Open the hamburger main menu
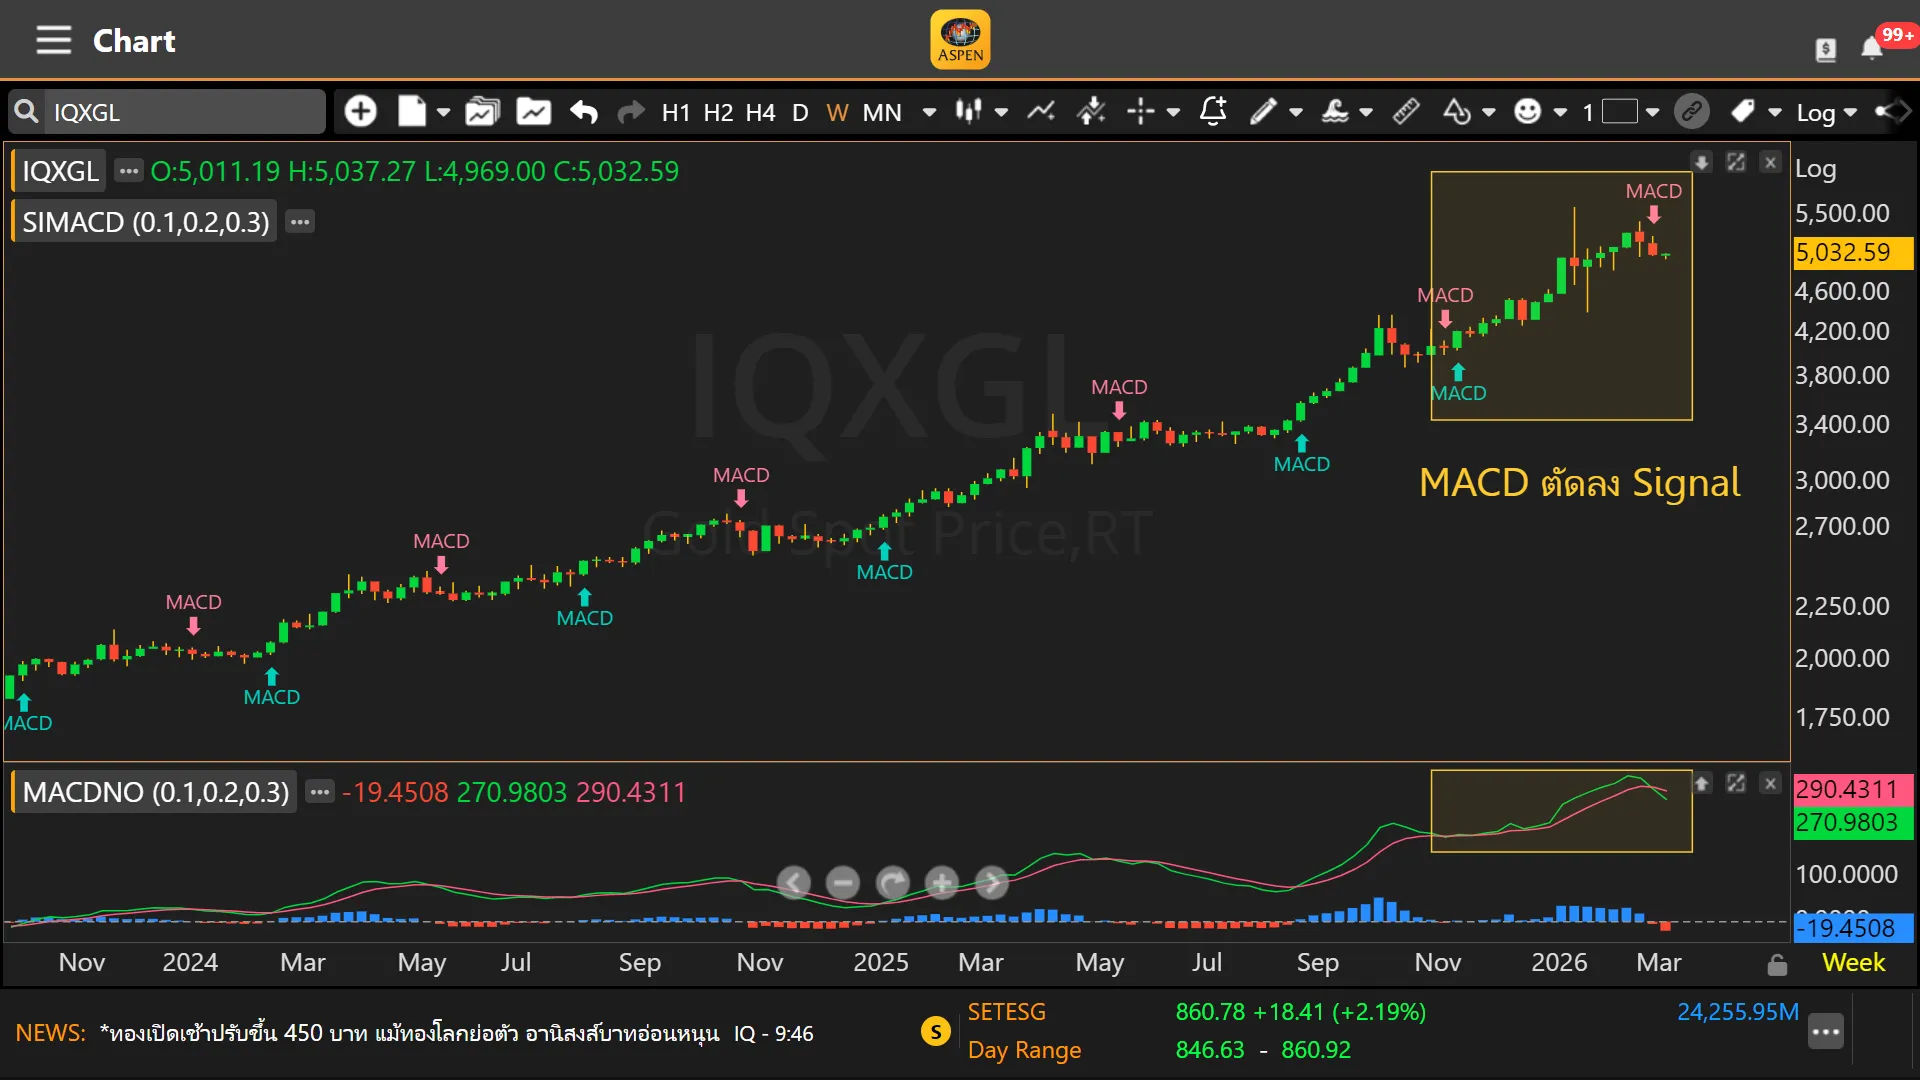Screen dimensions: 1920x1080 (x=53, y=41)
